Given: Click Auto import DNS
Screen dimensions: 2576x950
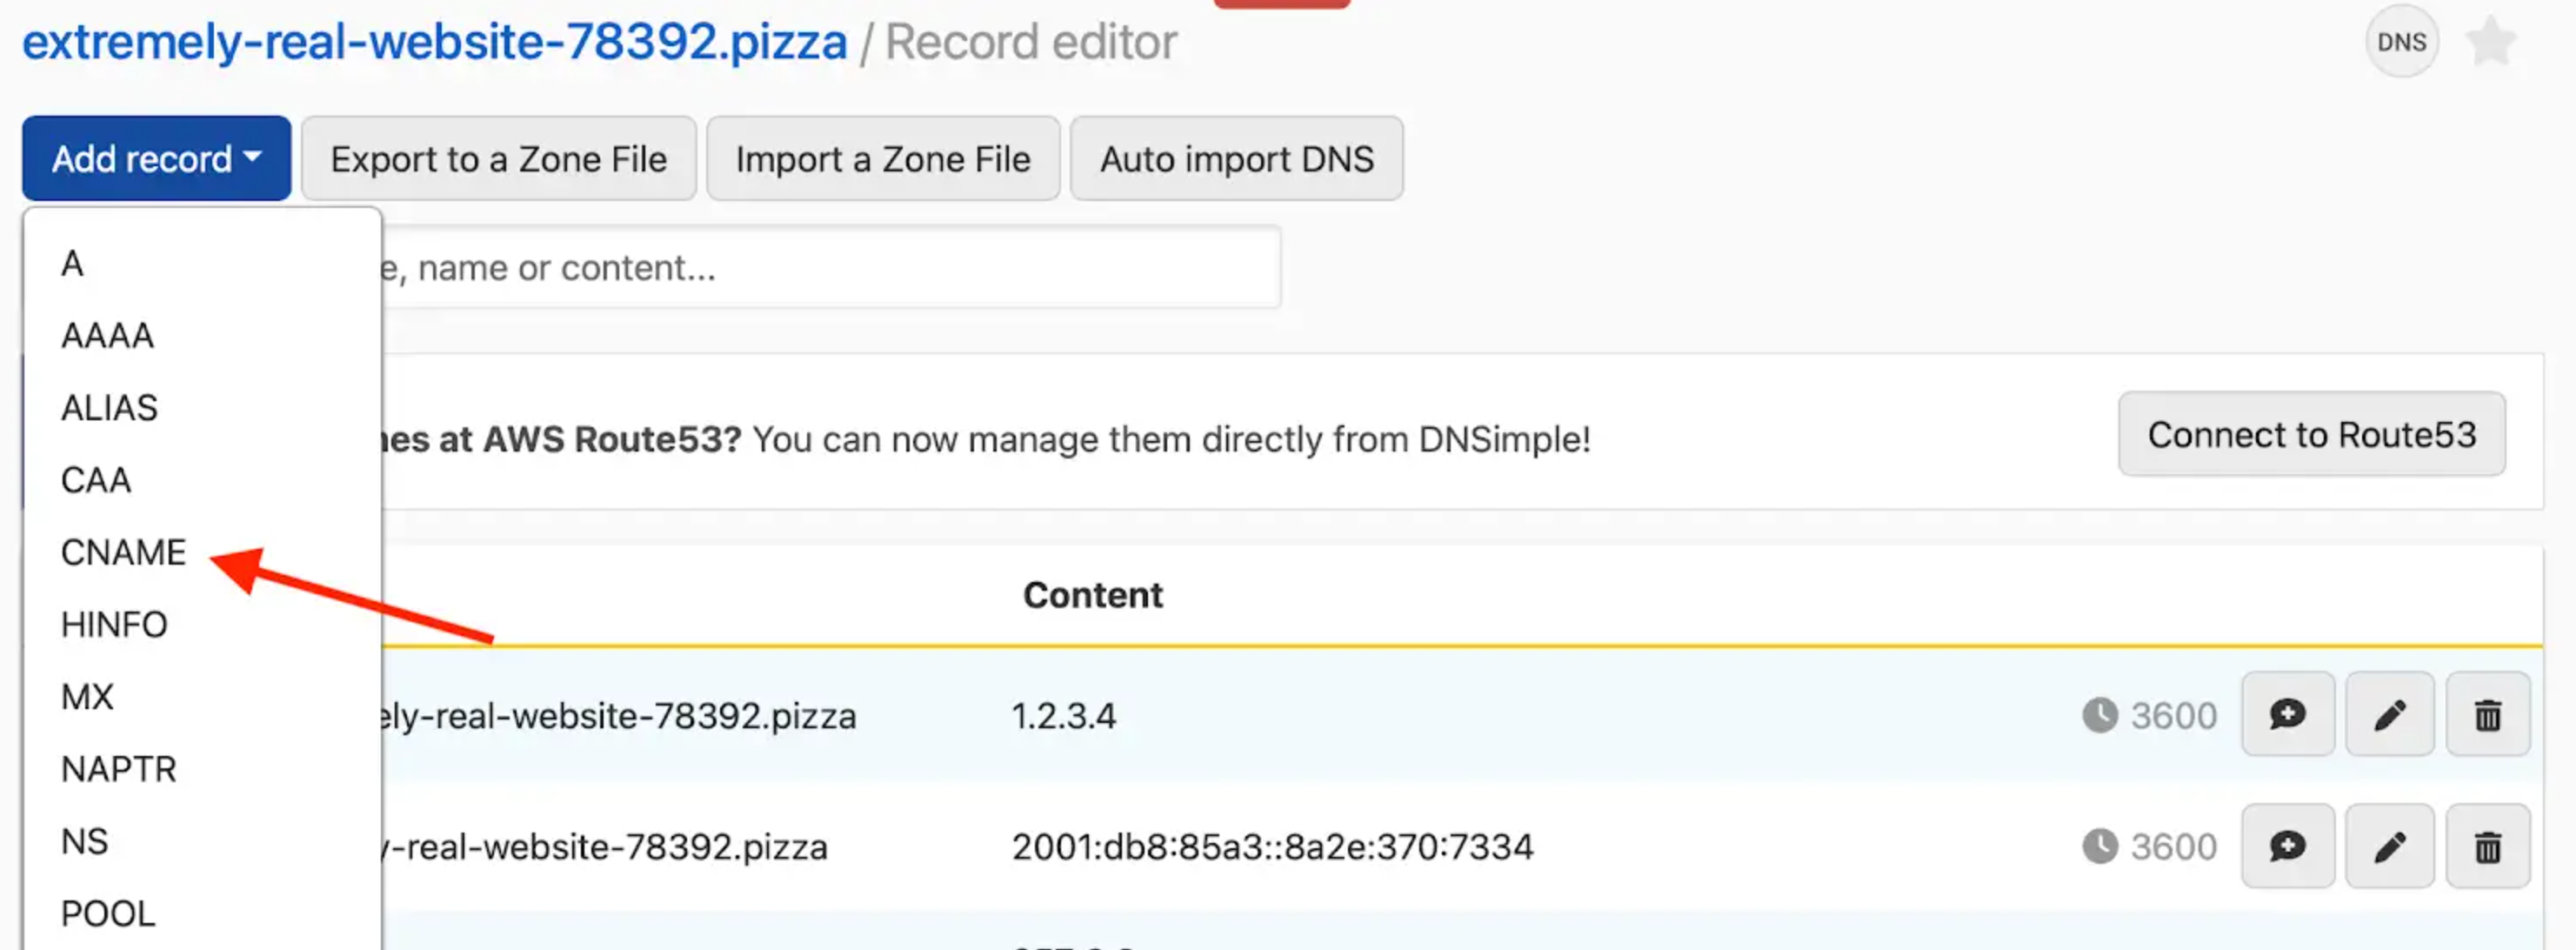Looking at the screenshot, I should 1237,158.
